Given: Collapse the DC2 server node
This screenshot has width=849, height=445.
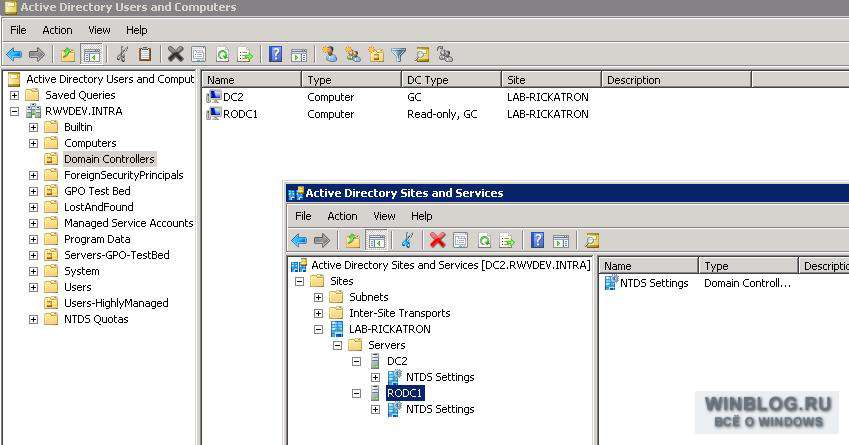Looking at the screenshot, I should pyautogui.click(x=356, y=362).
